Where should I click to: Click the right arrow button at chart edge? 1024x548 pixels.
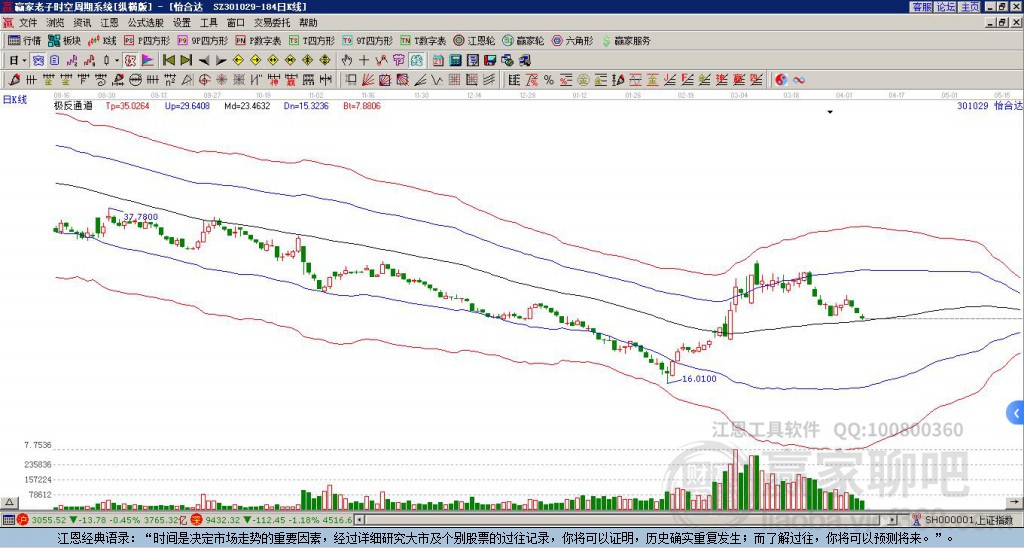pyautogui.click(x=1016, y=502)
